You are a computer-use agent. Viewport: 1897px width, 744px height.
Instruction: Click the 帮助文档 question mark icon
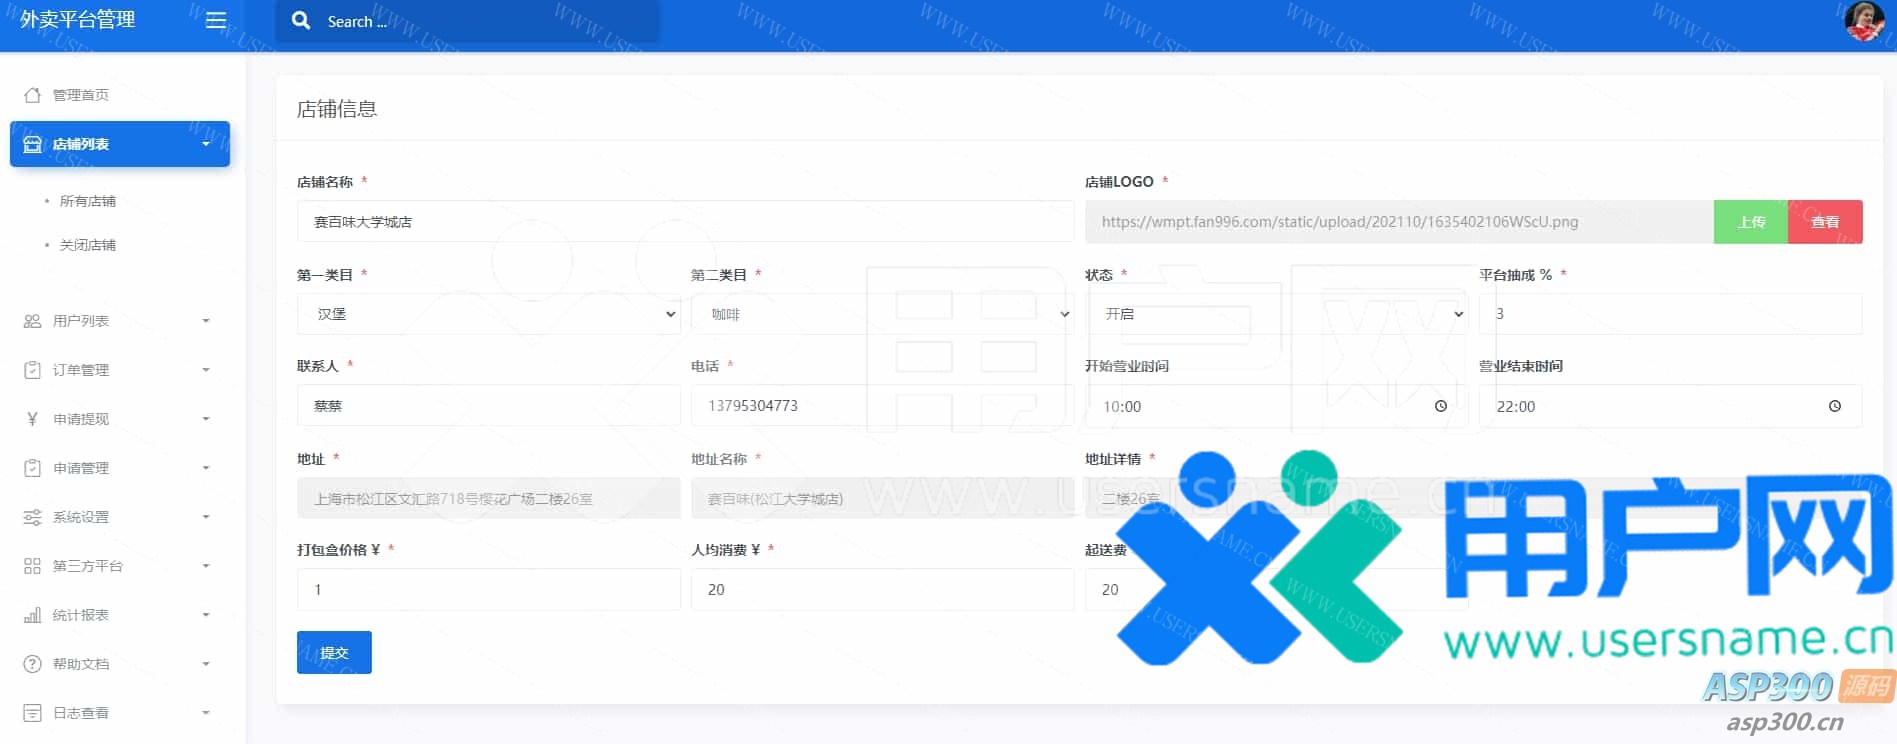(x=32, y=664)
